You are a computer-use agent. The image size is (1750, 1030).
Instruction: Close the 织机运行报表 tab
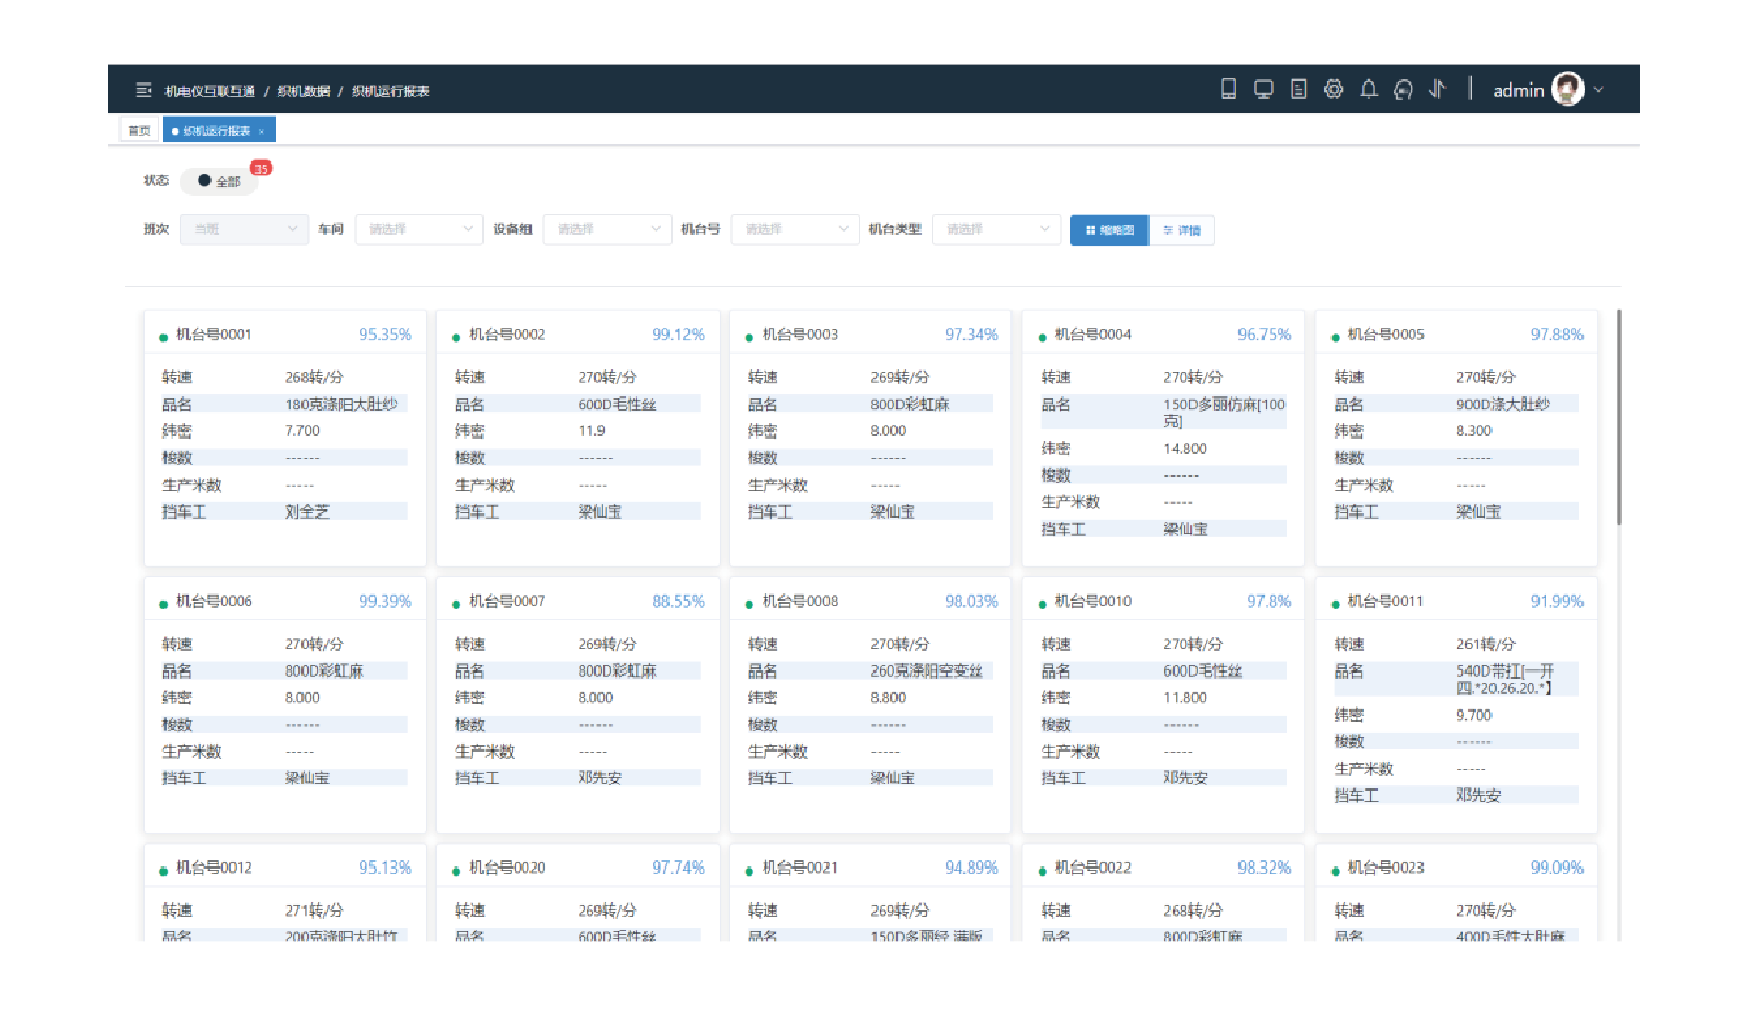[261, 131]
